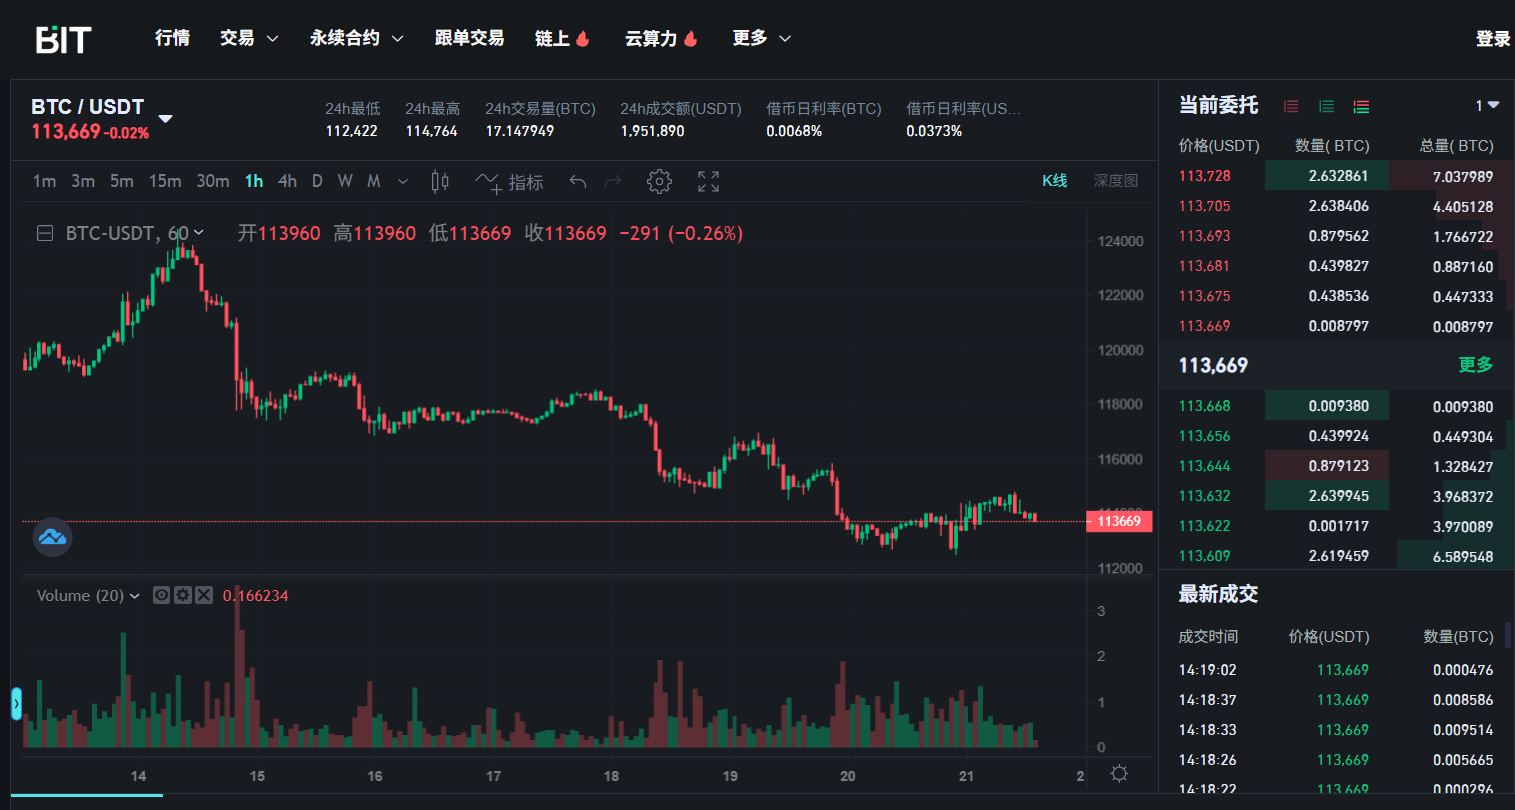Image resolution: width=1515 pixels, height=810 pixels.
Task: Remove the Volume indicator
Action: tap(204, 595)
